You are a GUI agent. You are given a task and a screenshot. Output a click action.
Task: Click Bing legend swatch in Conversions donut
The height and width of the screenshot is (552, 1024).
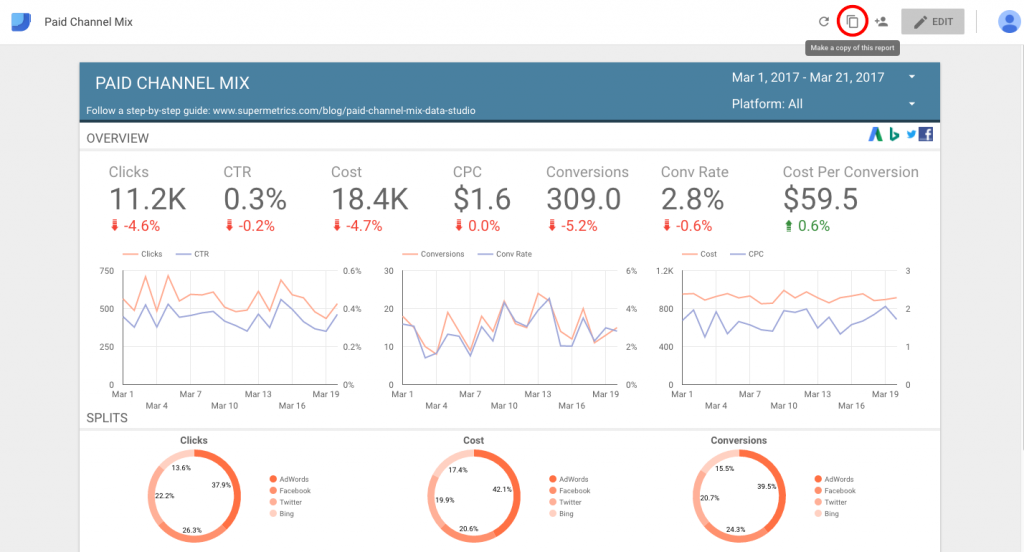(x=819, y=513)
